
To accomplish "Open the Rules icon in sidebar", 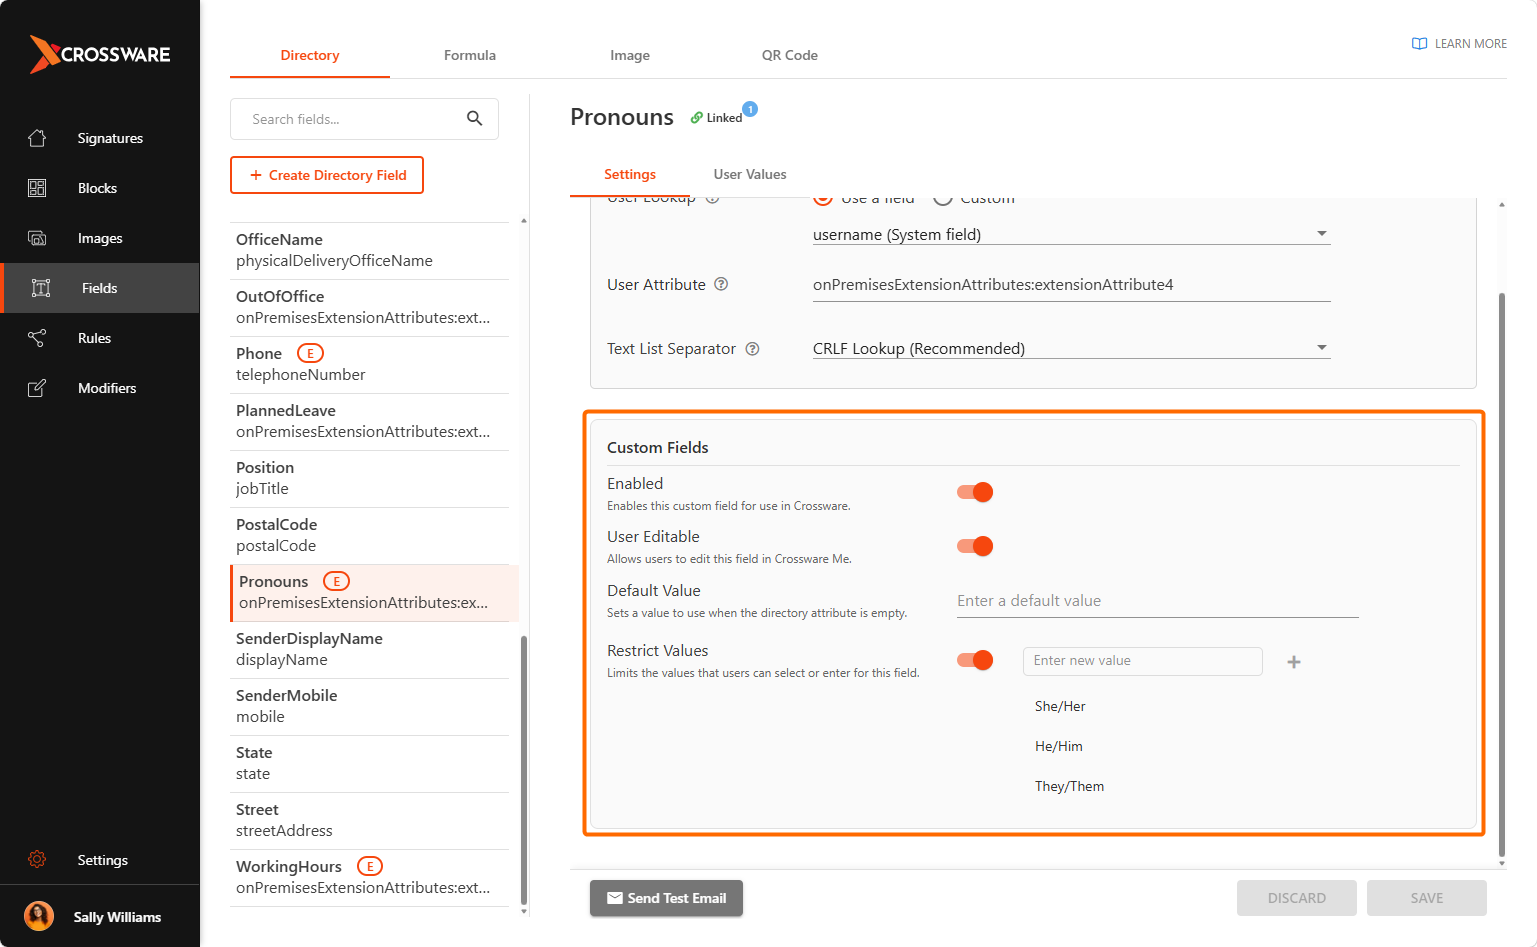I will tap(37, 338).
